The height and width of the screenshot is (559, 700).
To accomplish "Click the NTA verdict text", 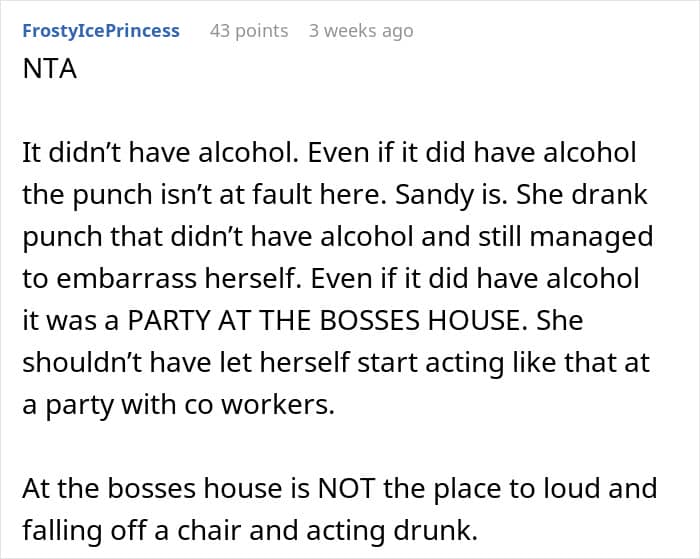I will (x=50, y=69).
